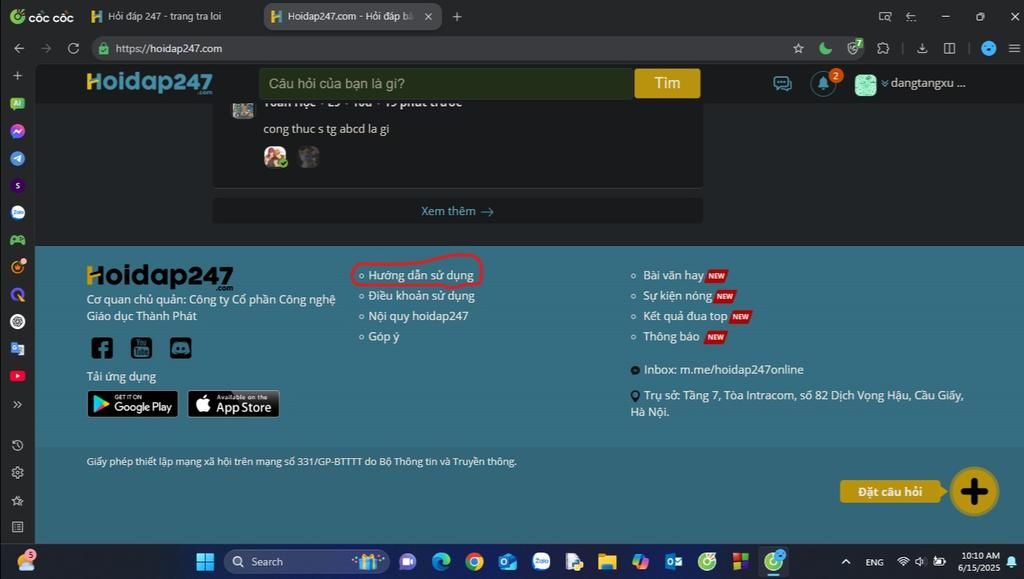
Task: Reload the page
Action: point(73,48)
